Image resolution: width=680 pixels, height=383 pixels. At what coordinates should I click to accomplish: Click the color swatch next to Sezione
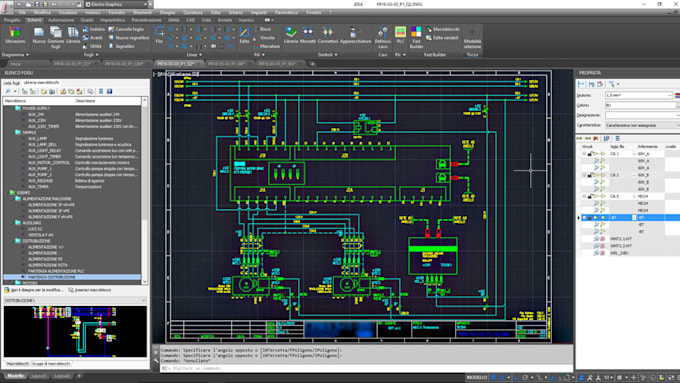(x=677, y=95)
